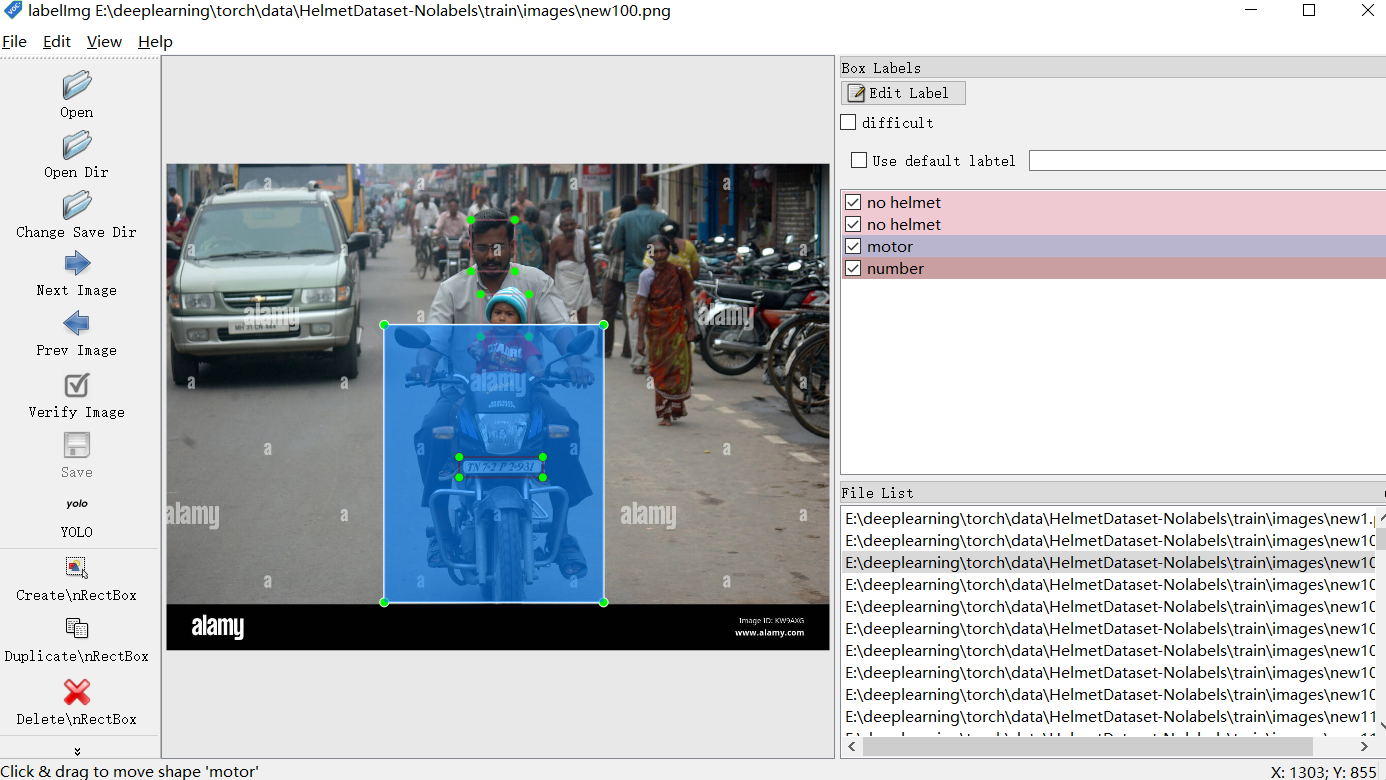Open the File menu
Viewport: 1386px width, 780px height.
pos(14,42)
